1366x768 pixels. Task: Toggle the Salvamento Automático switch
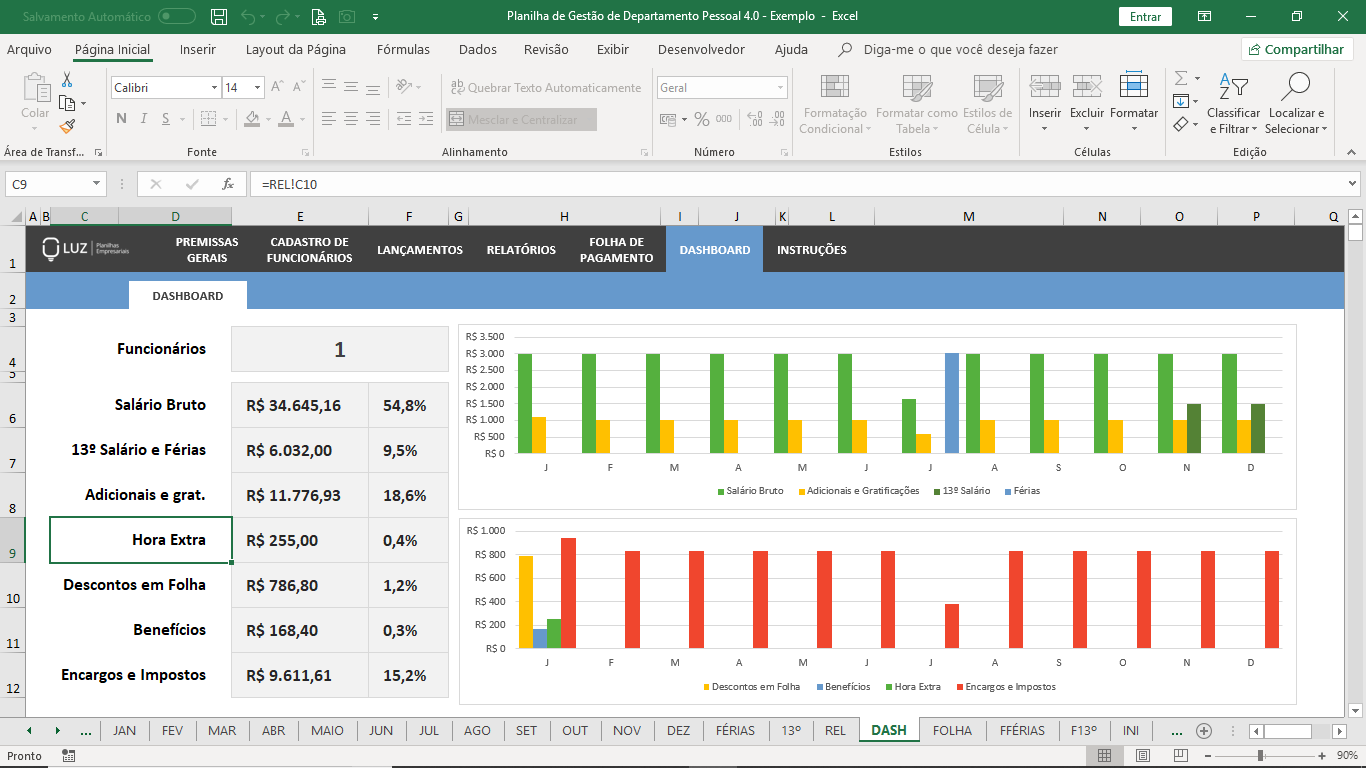[177, 16]
